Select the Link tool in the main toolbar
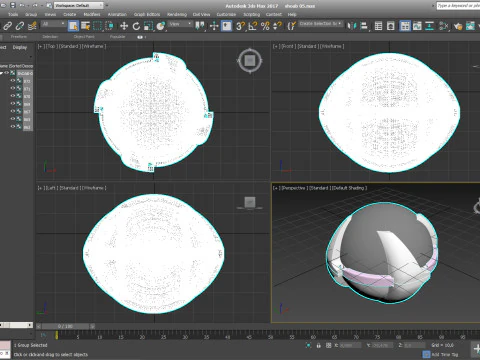Image resolution: width=480 pixels, height=360 pixels. (x=8, y=26)
